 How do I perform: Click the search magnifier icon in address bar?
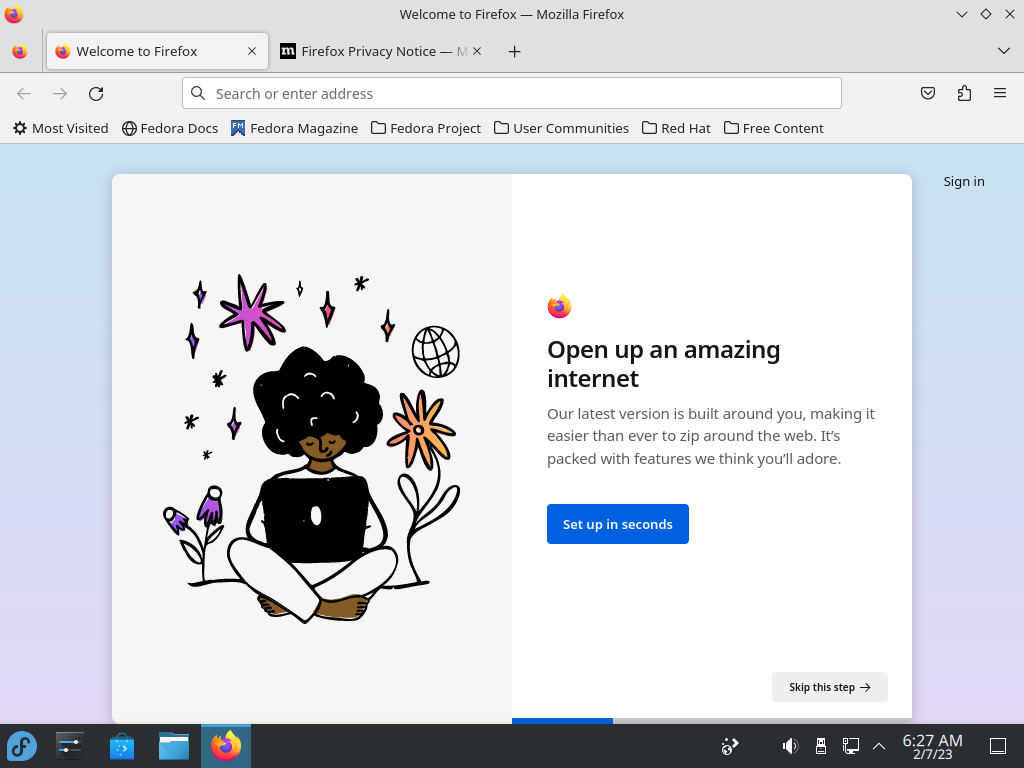[x=198, y=93]
